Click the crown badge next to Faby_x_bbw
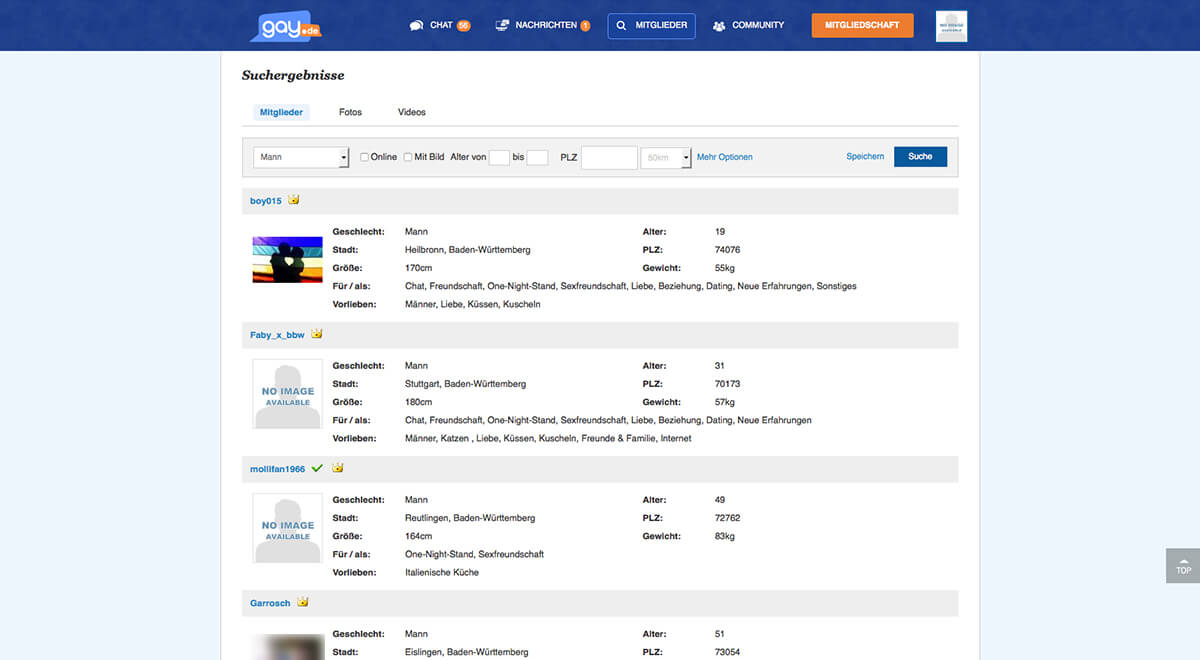The width and height of the screenshot is (1200, 660). pyautogui.click(x=317, y=334)
